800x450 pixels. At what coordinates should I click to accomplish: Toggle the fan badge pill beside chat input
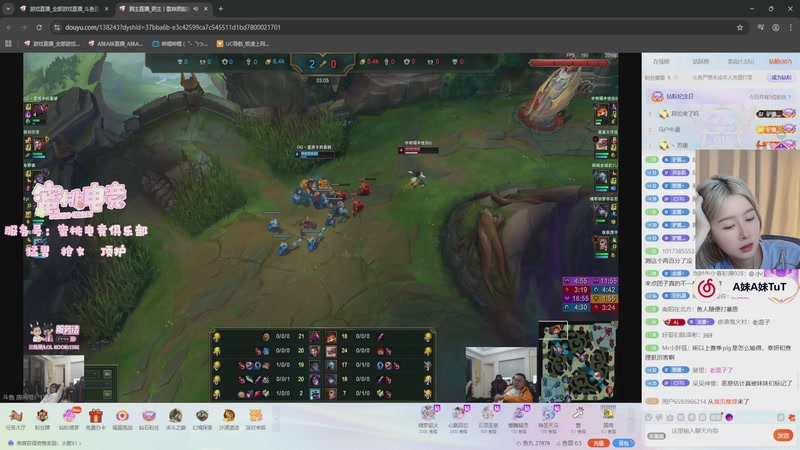click(x=657, y=436)
